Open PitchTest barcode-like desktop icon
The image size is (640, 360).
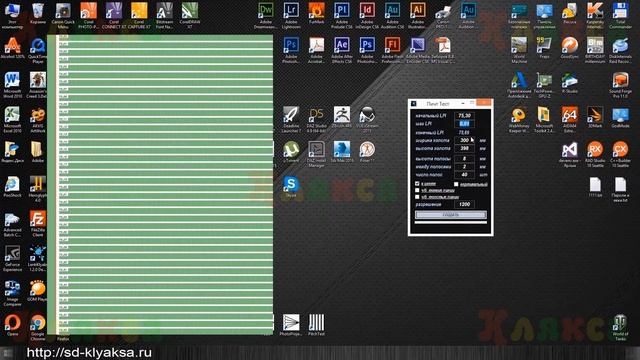316,325
